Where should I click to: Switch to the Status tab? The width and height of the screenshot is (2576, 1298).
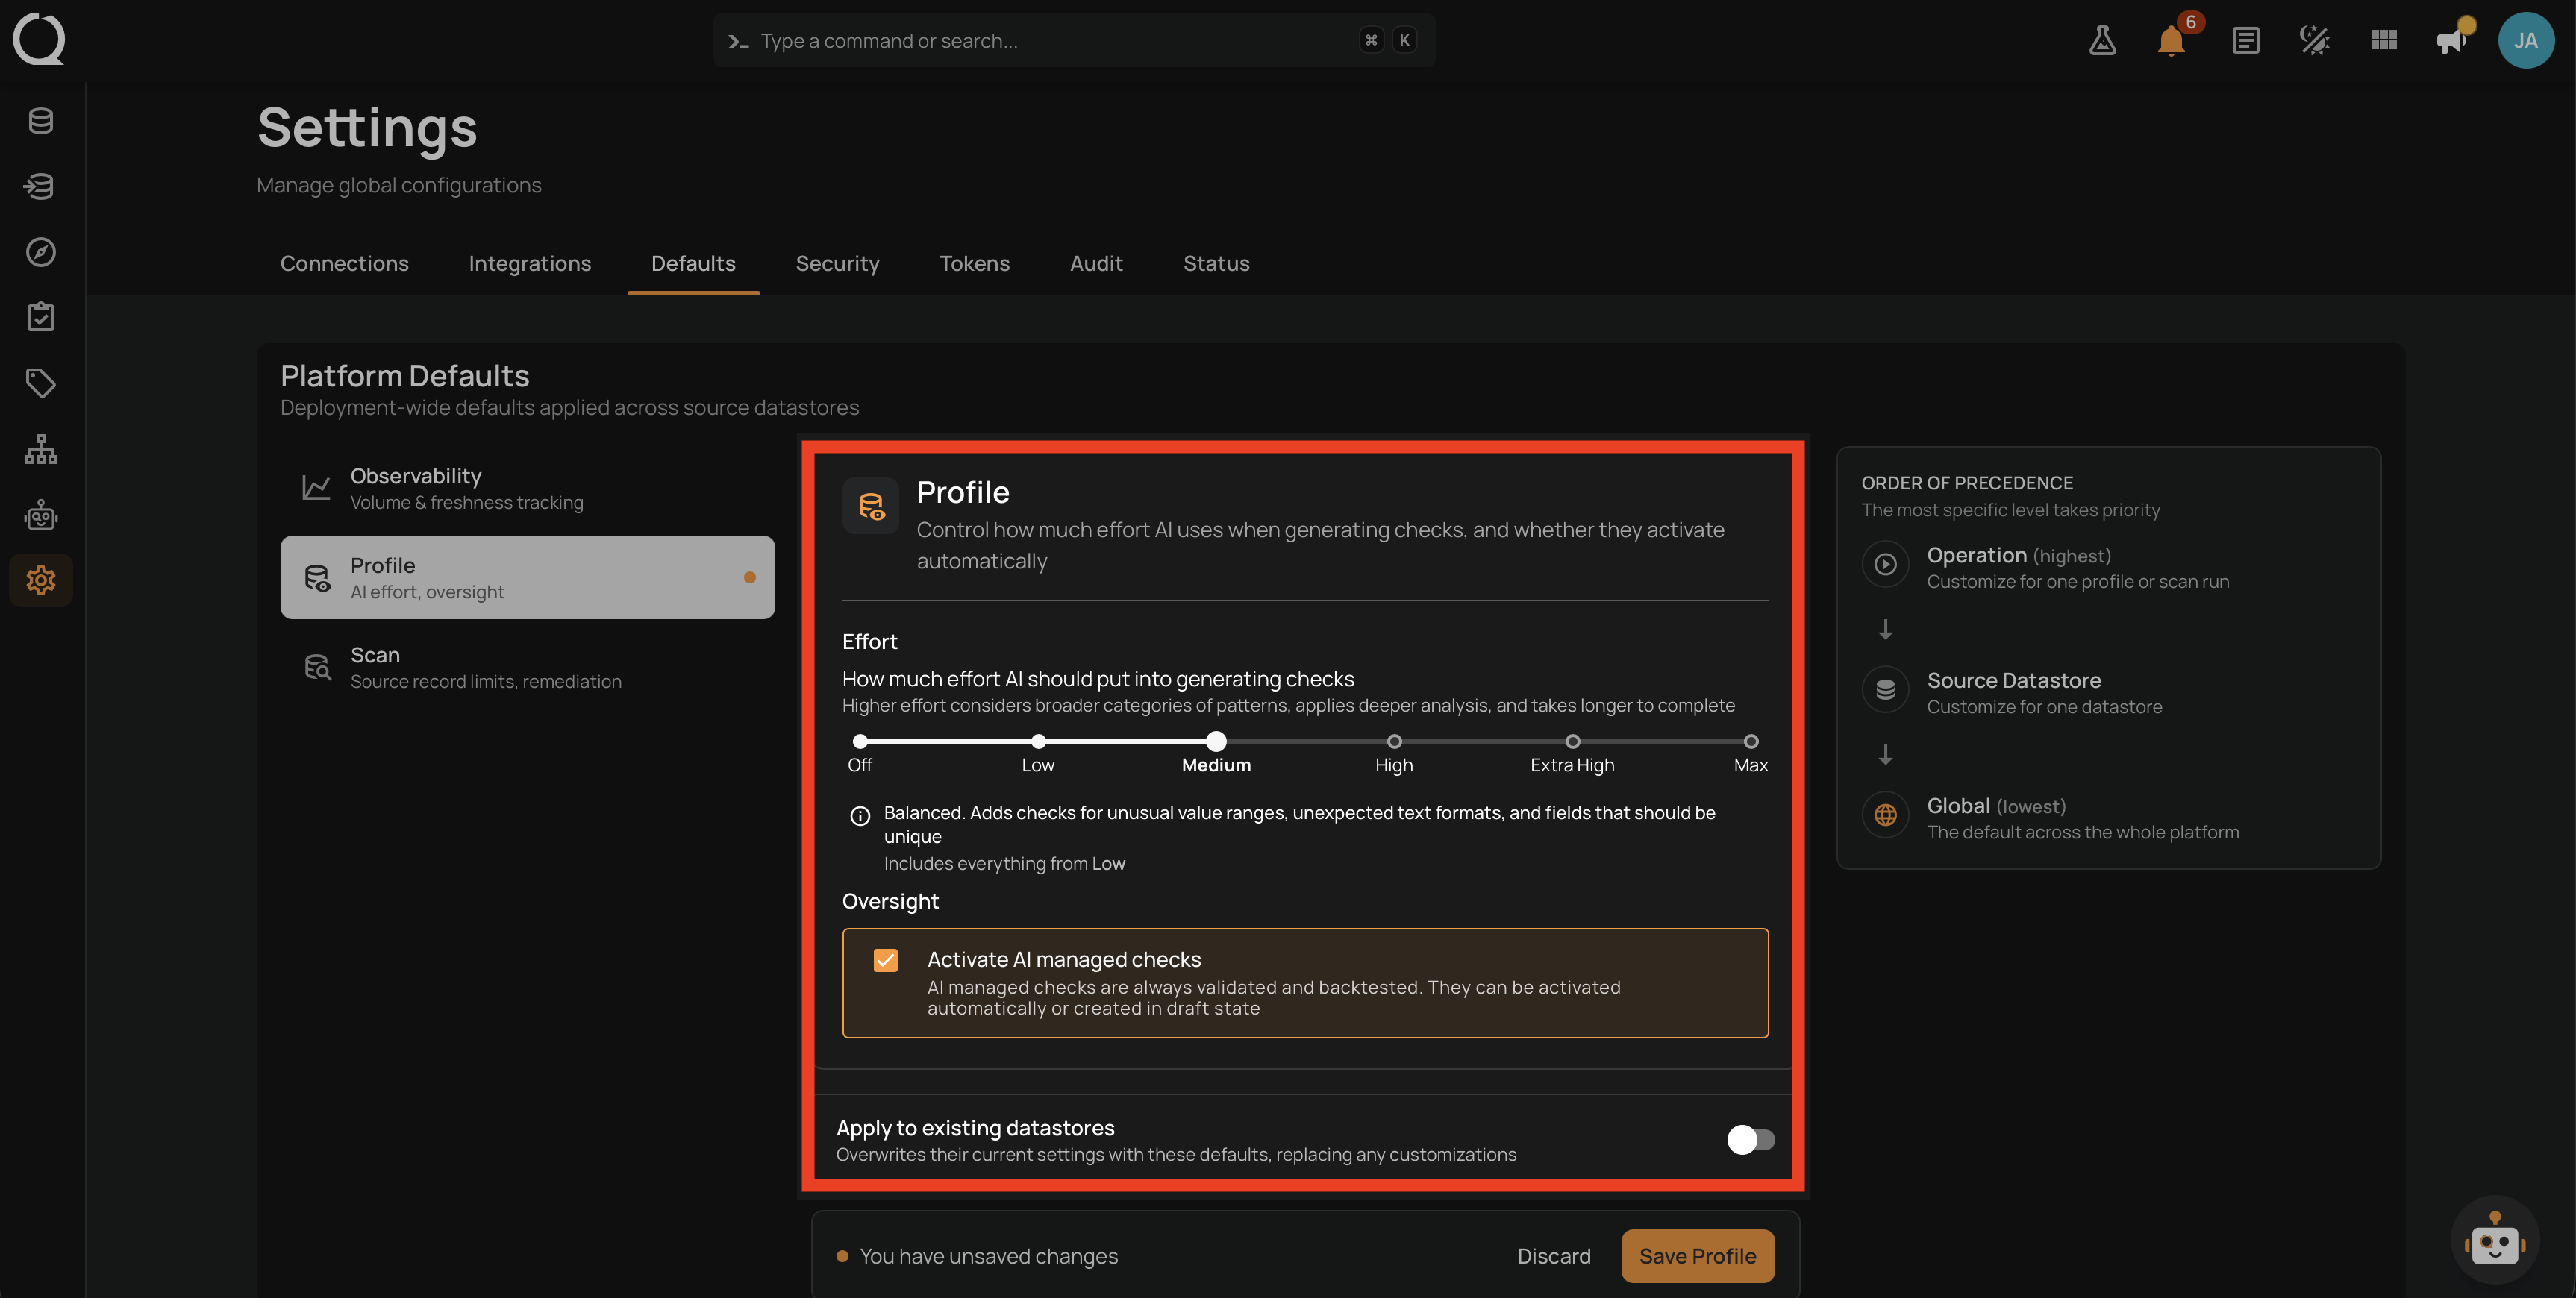click(1216, 263)
